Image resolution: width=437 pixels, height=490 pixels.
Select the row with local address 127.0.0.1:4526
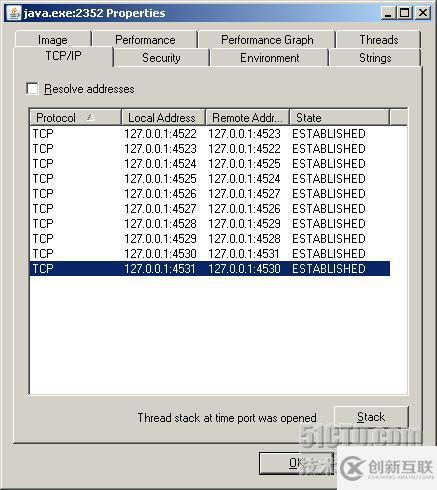[210, 194]
